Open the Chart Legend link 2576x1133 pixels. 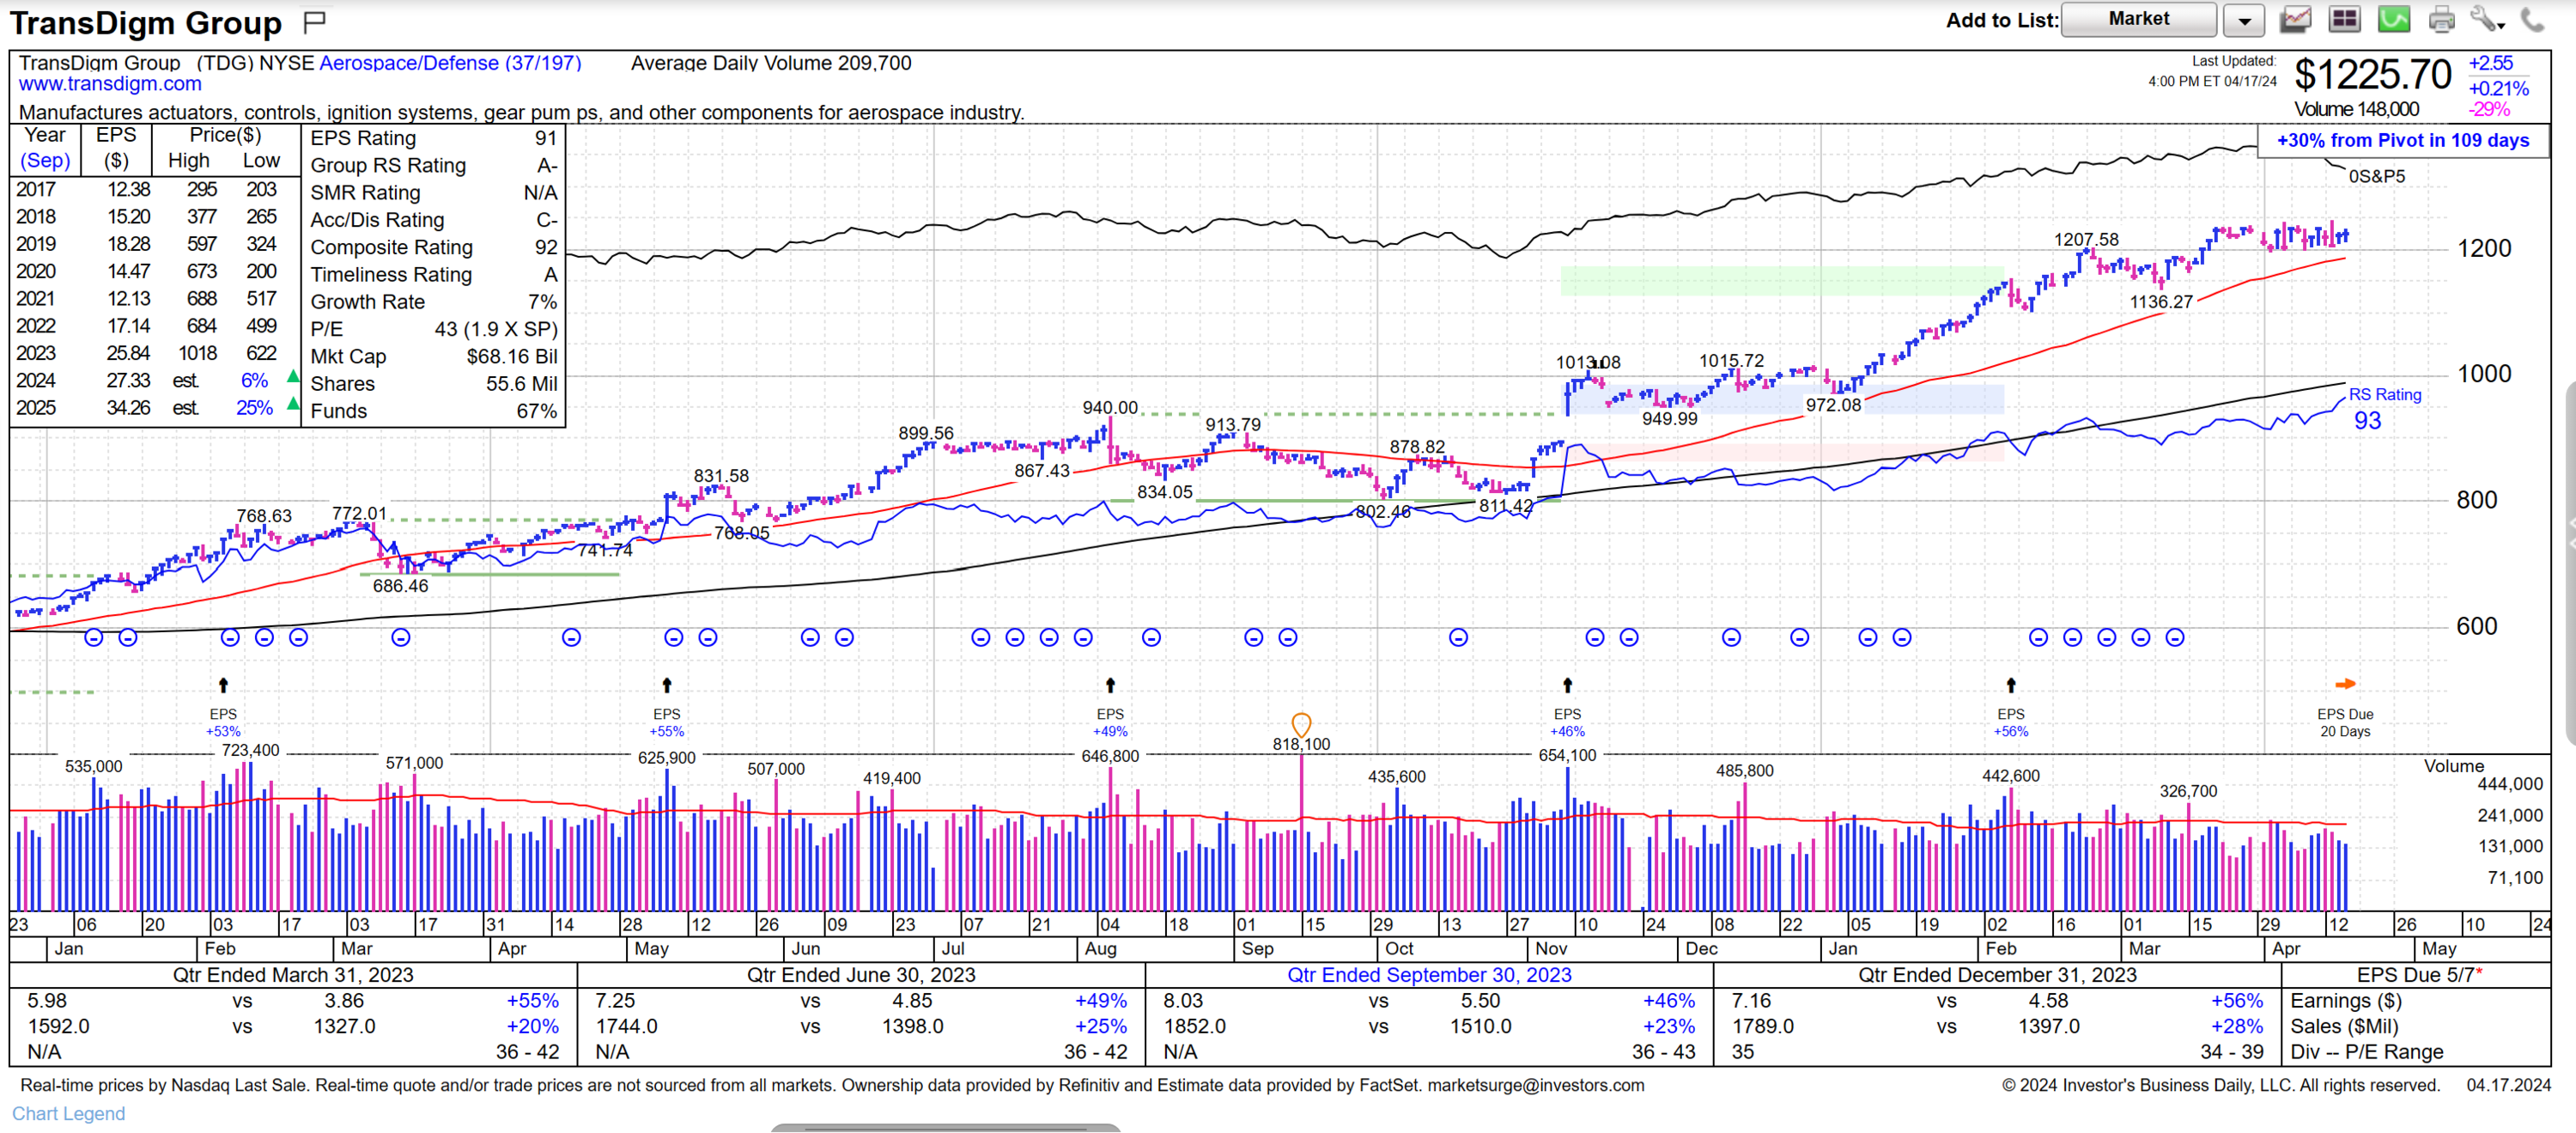68,1113
